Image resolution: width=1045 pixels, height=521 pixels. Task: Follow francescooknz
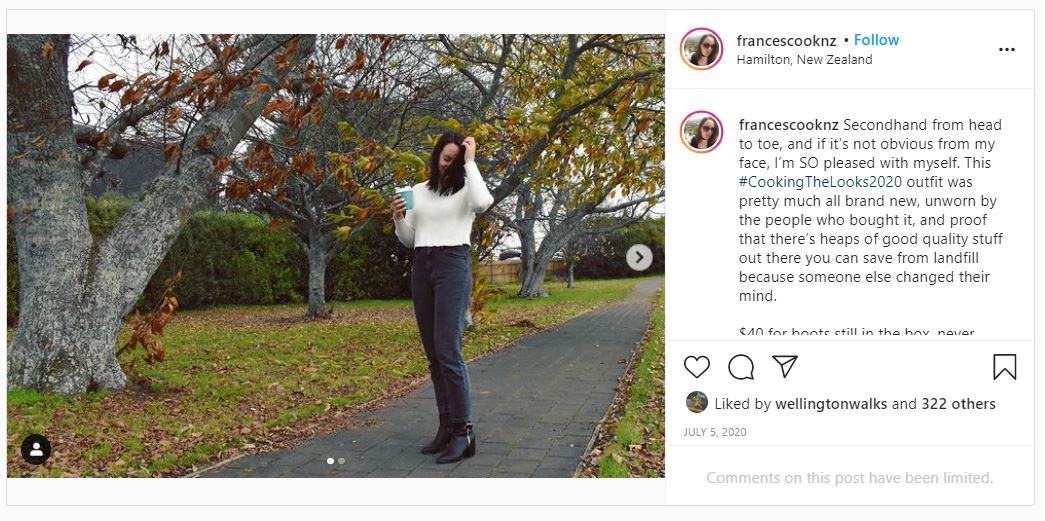(x=876, y=40)
